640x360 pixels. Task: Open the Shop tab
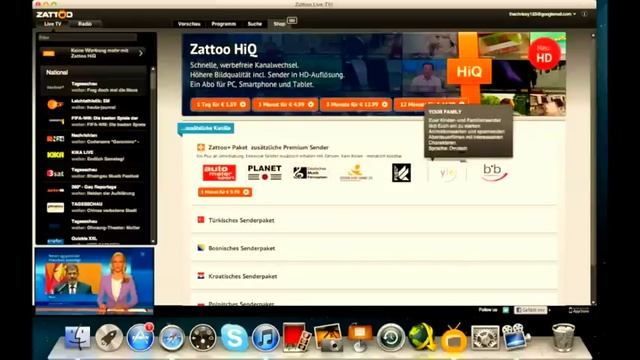click(280, 24)
